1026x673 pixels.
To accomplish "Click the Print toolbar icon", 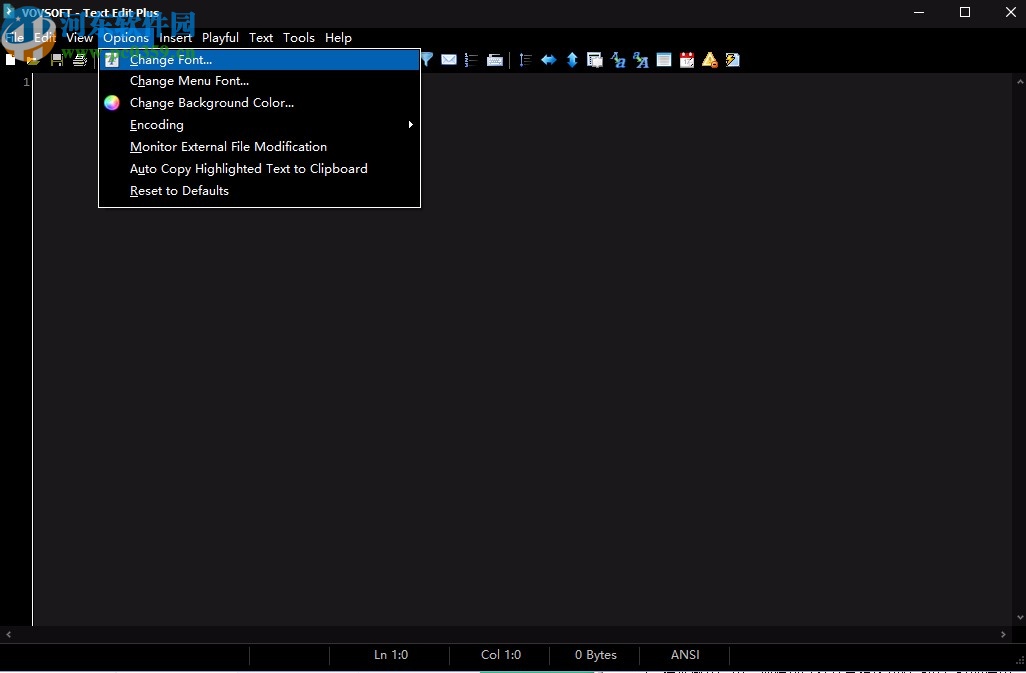I will [80, 59].
